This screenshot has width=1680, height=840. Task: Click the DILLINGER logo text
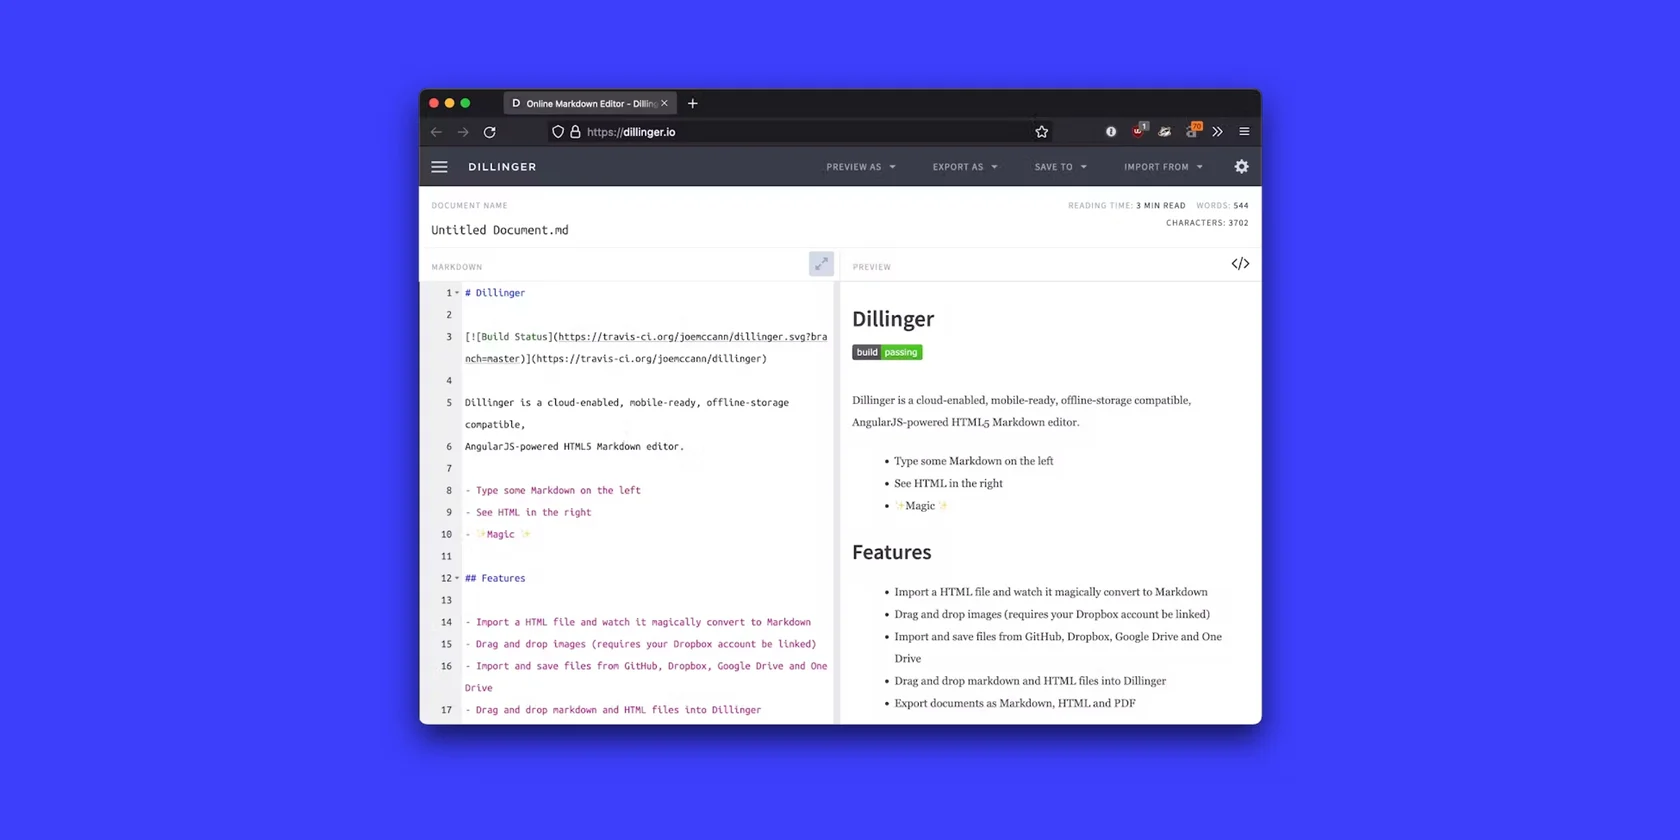[502, 167]
